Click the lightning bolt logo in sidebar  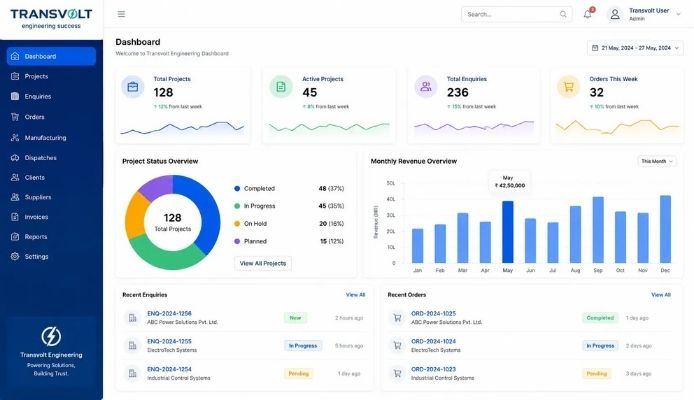pyautogui.click(x=51, y=336)
